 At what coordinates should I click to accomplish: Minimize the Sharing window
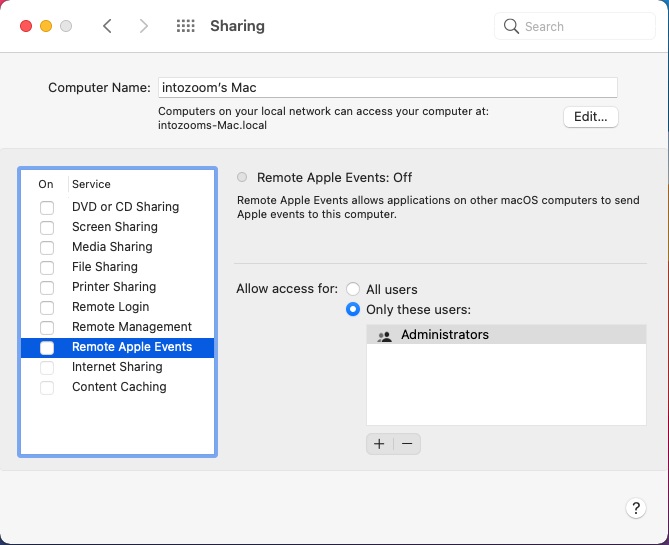click(46, 26)
